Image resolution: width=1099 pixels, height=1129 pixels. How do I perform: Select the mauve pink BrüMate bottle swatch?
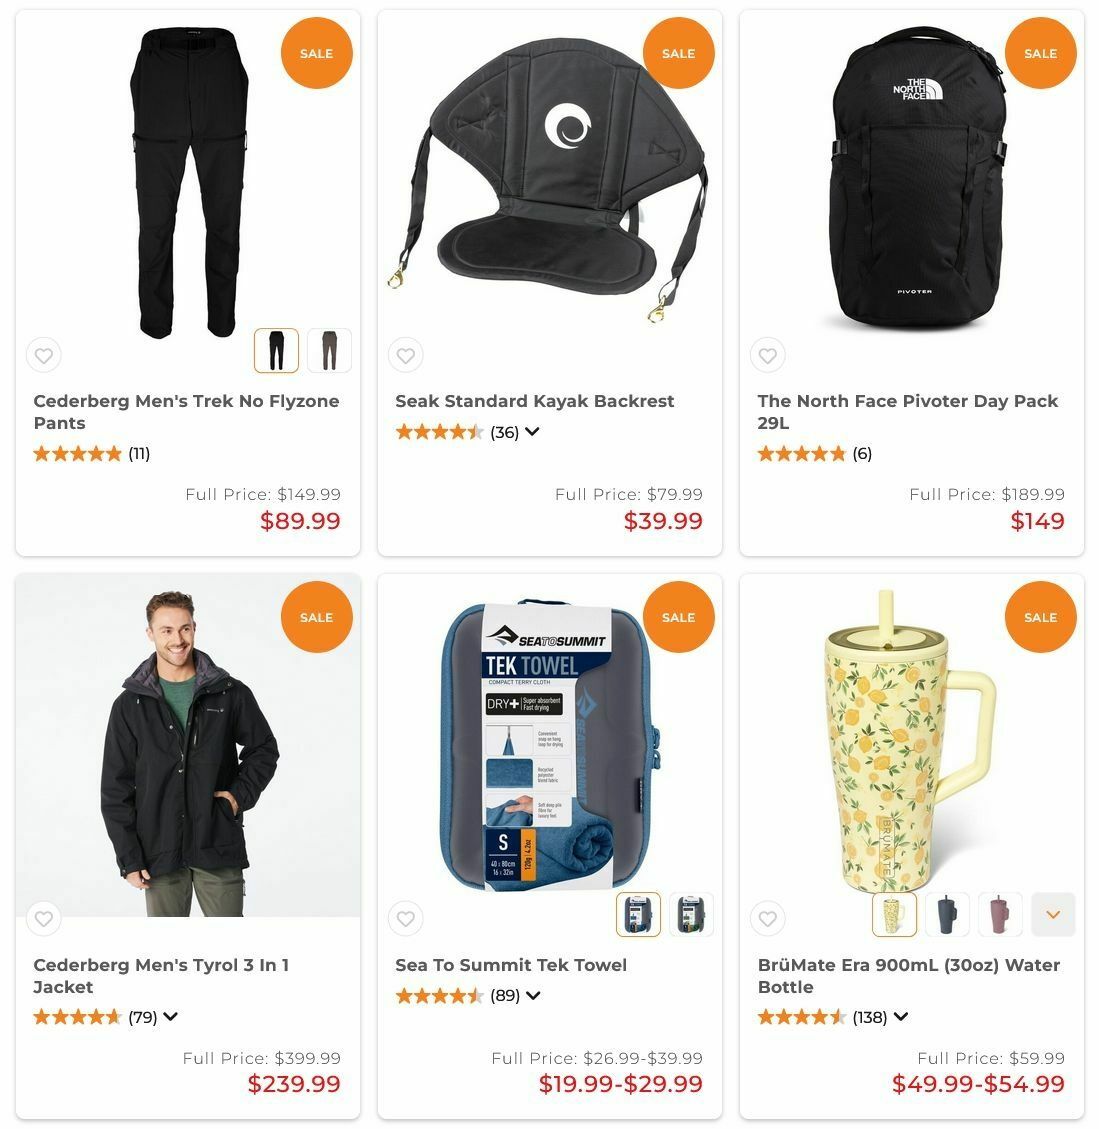point(1000,914)
